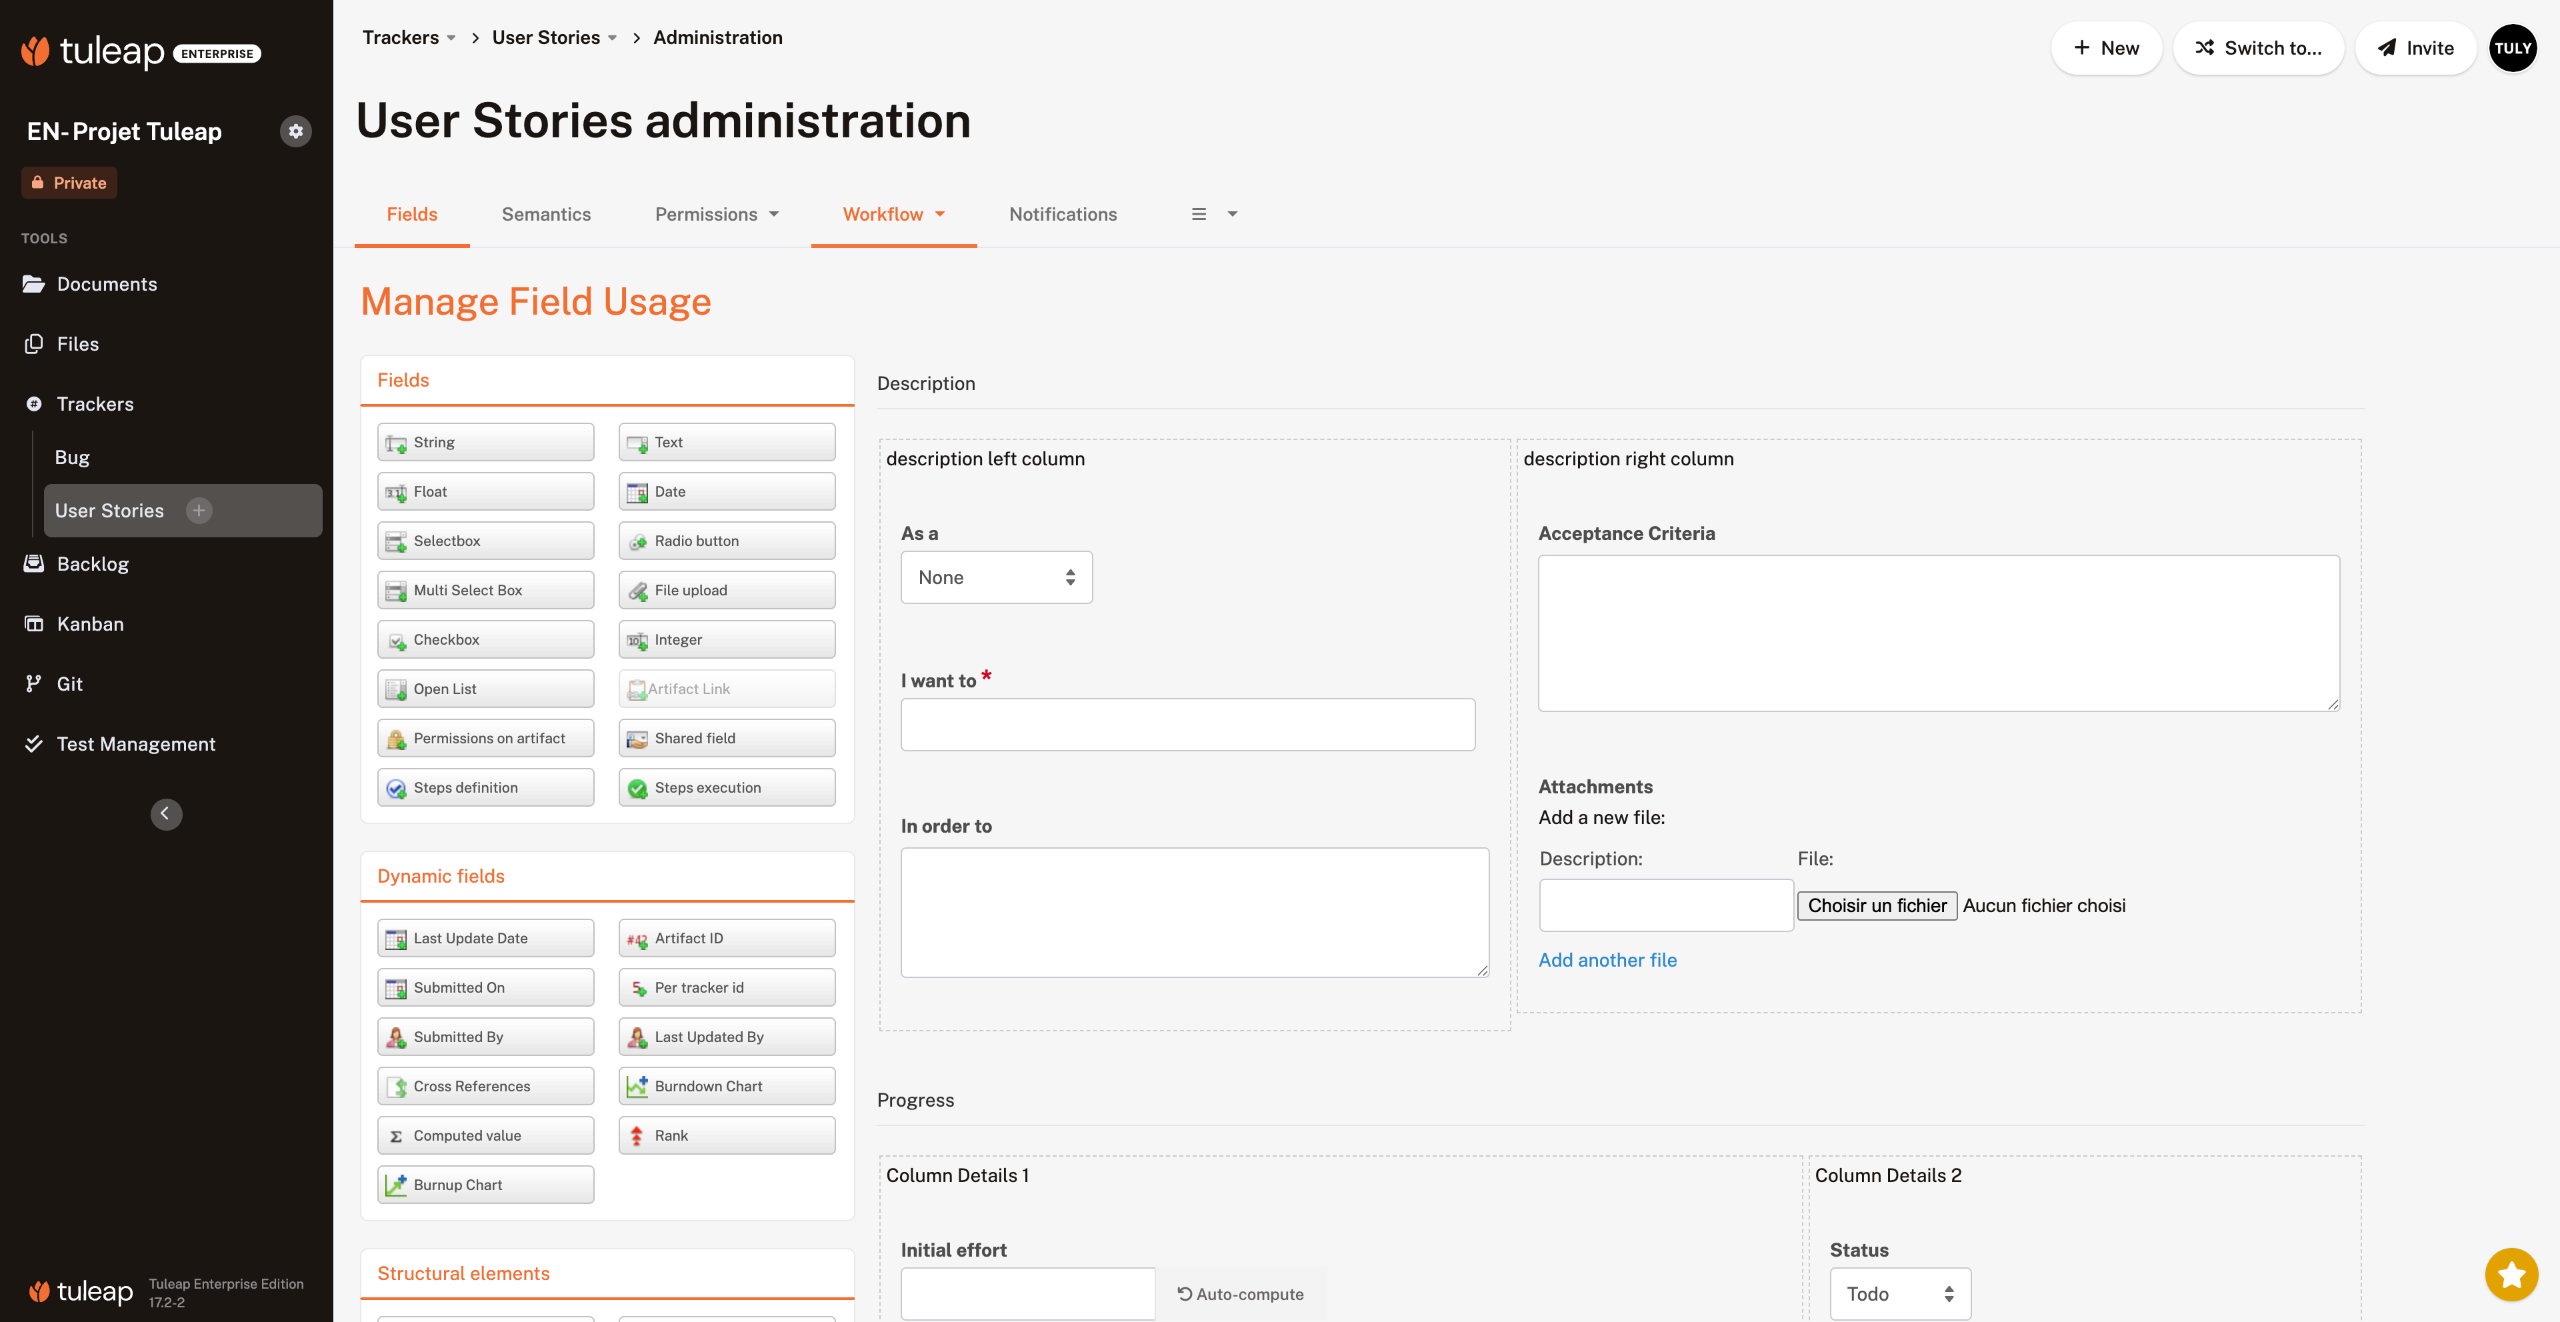The image size is (2560, 1322).
Task: Click the Auto-compute button
Action: pyautogui.click(x=1240, y=1294)
